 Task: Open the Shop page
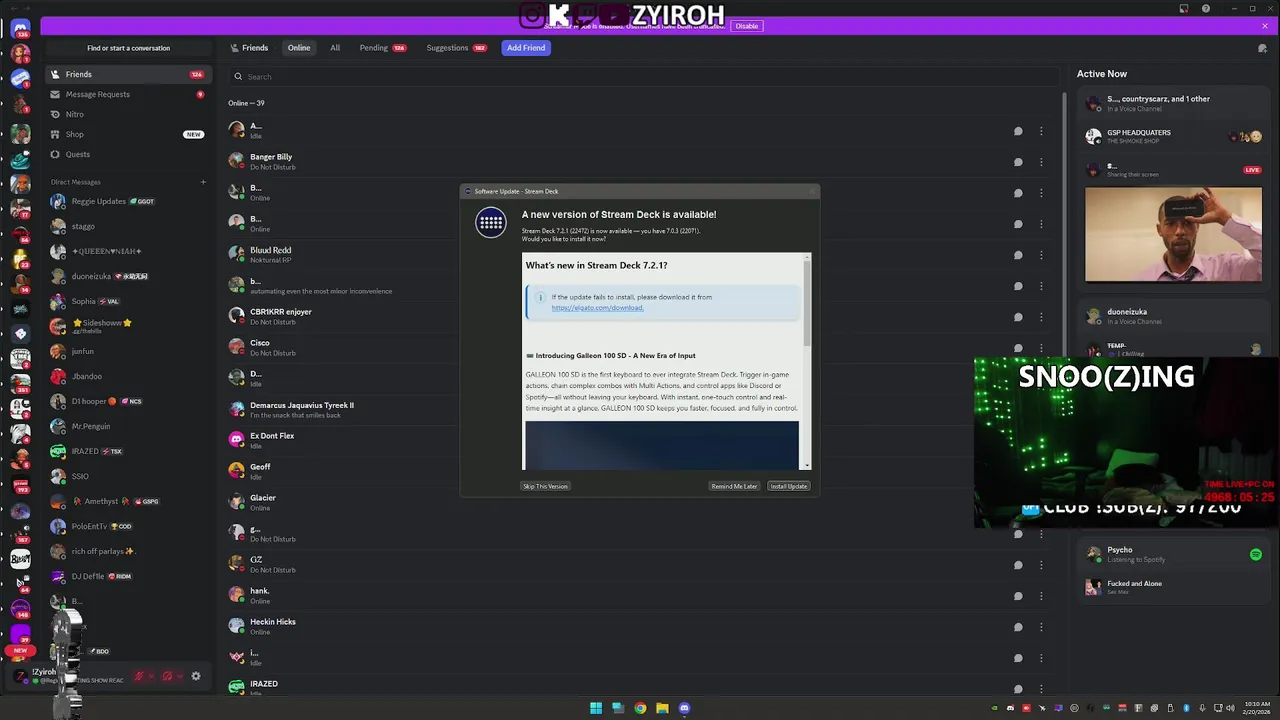click(x=128, y=134)
